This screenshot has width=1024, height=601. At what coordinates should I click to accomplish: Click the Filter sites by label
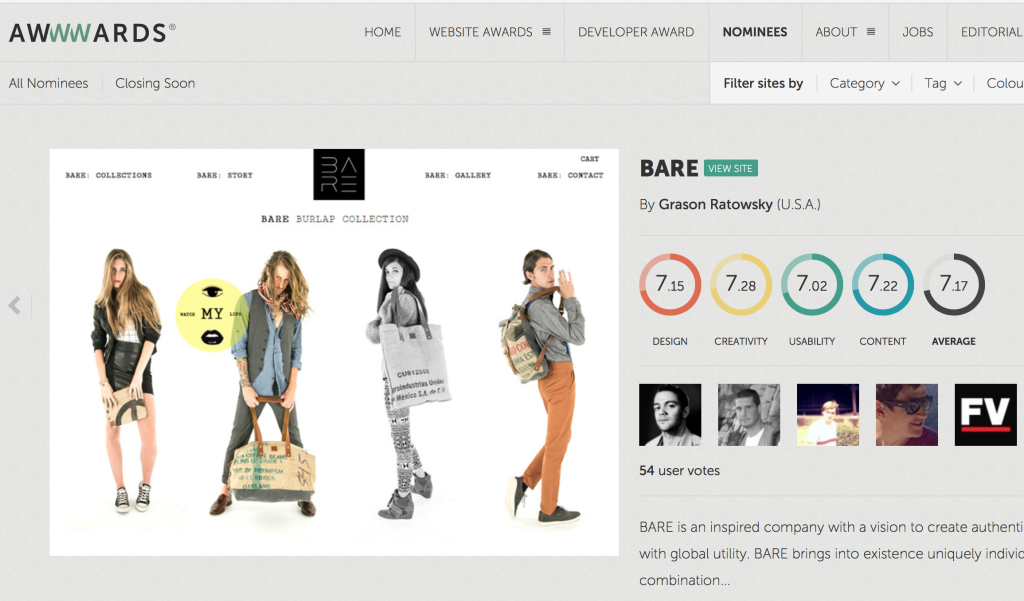click(x=763, y=83)
